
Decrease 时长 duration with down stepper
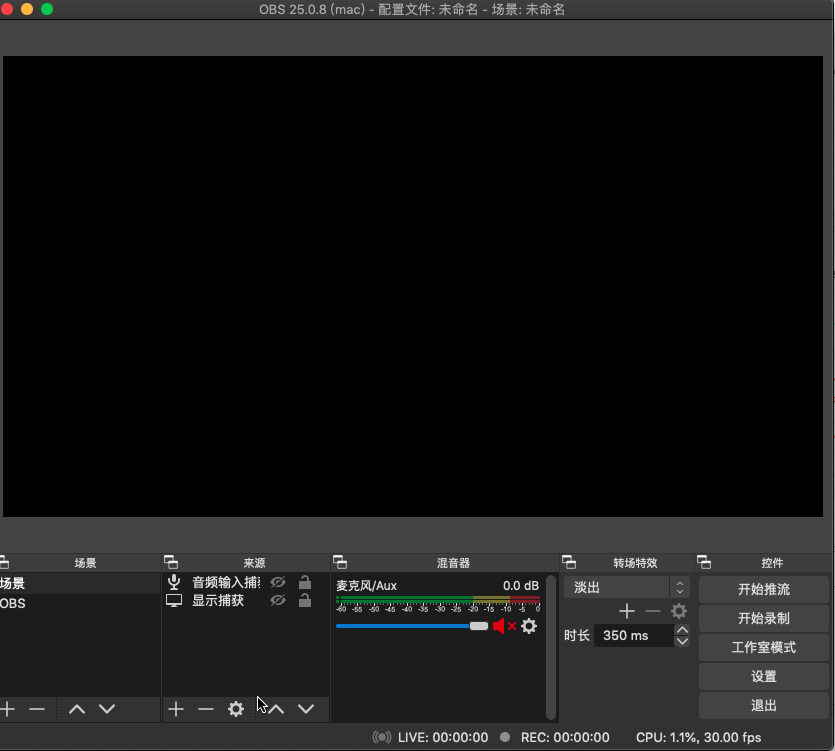(x=682, y=641)
